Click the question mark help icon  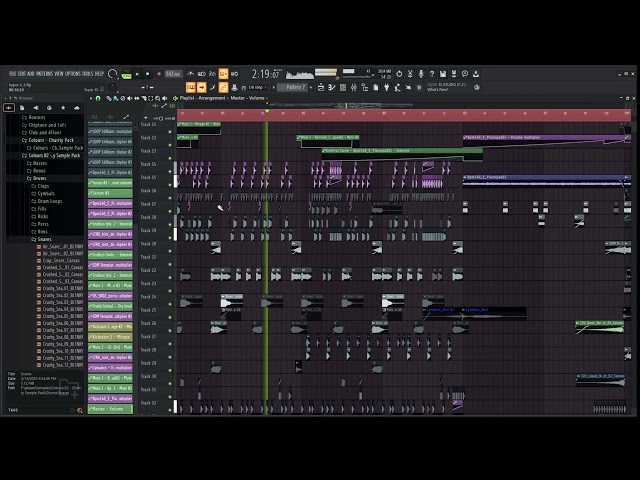pos(432,74)
